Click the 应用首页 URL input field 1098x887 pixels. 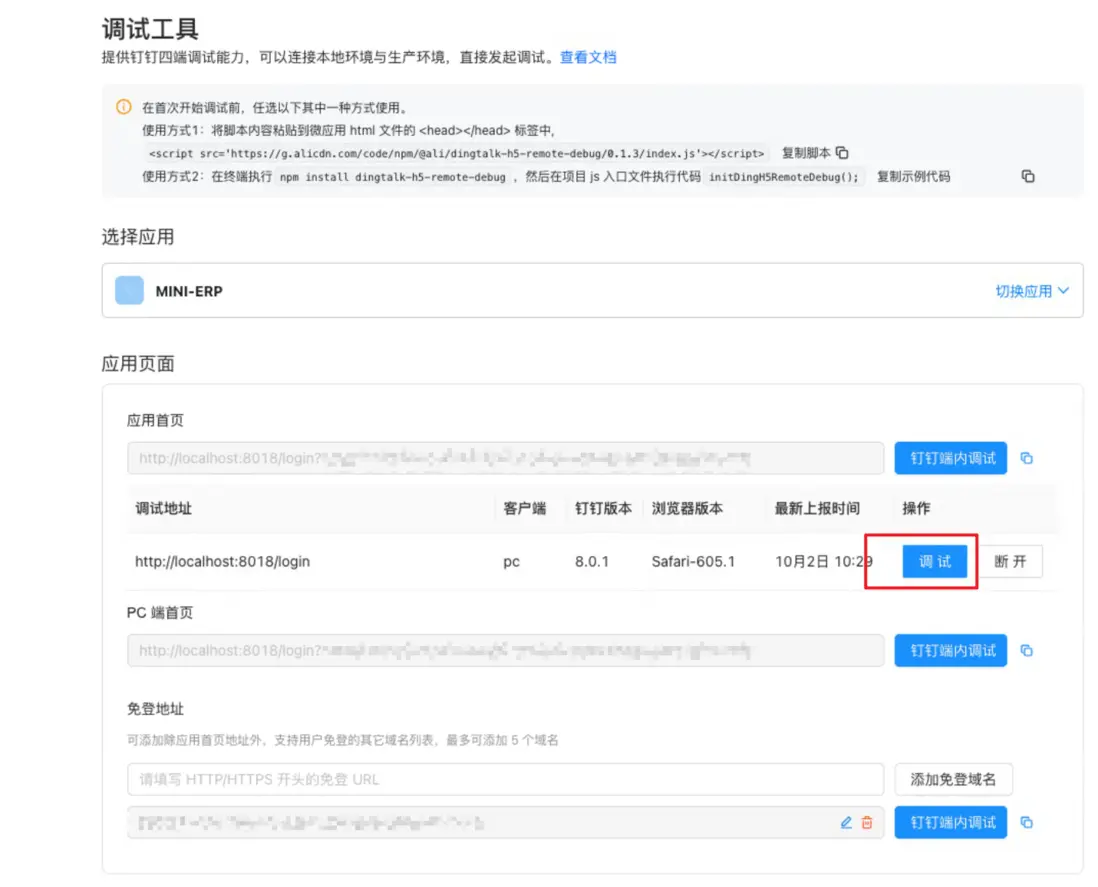(505, 458)
